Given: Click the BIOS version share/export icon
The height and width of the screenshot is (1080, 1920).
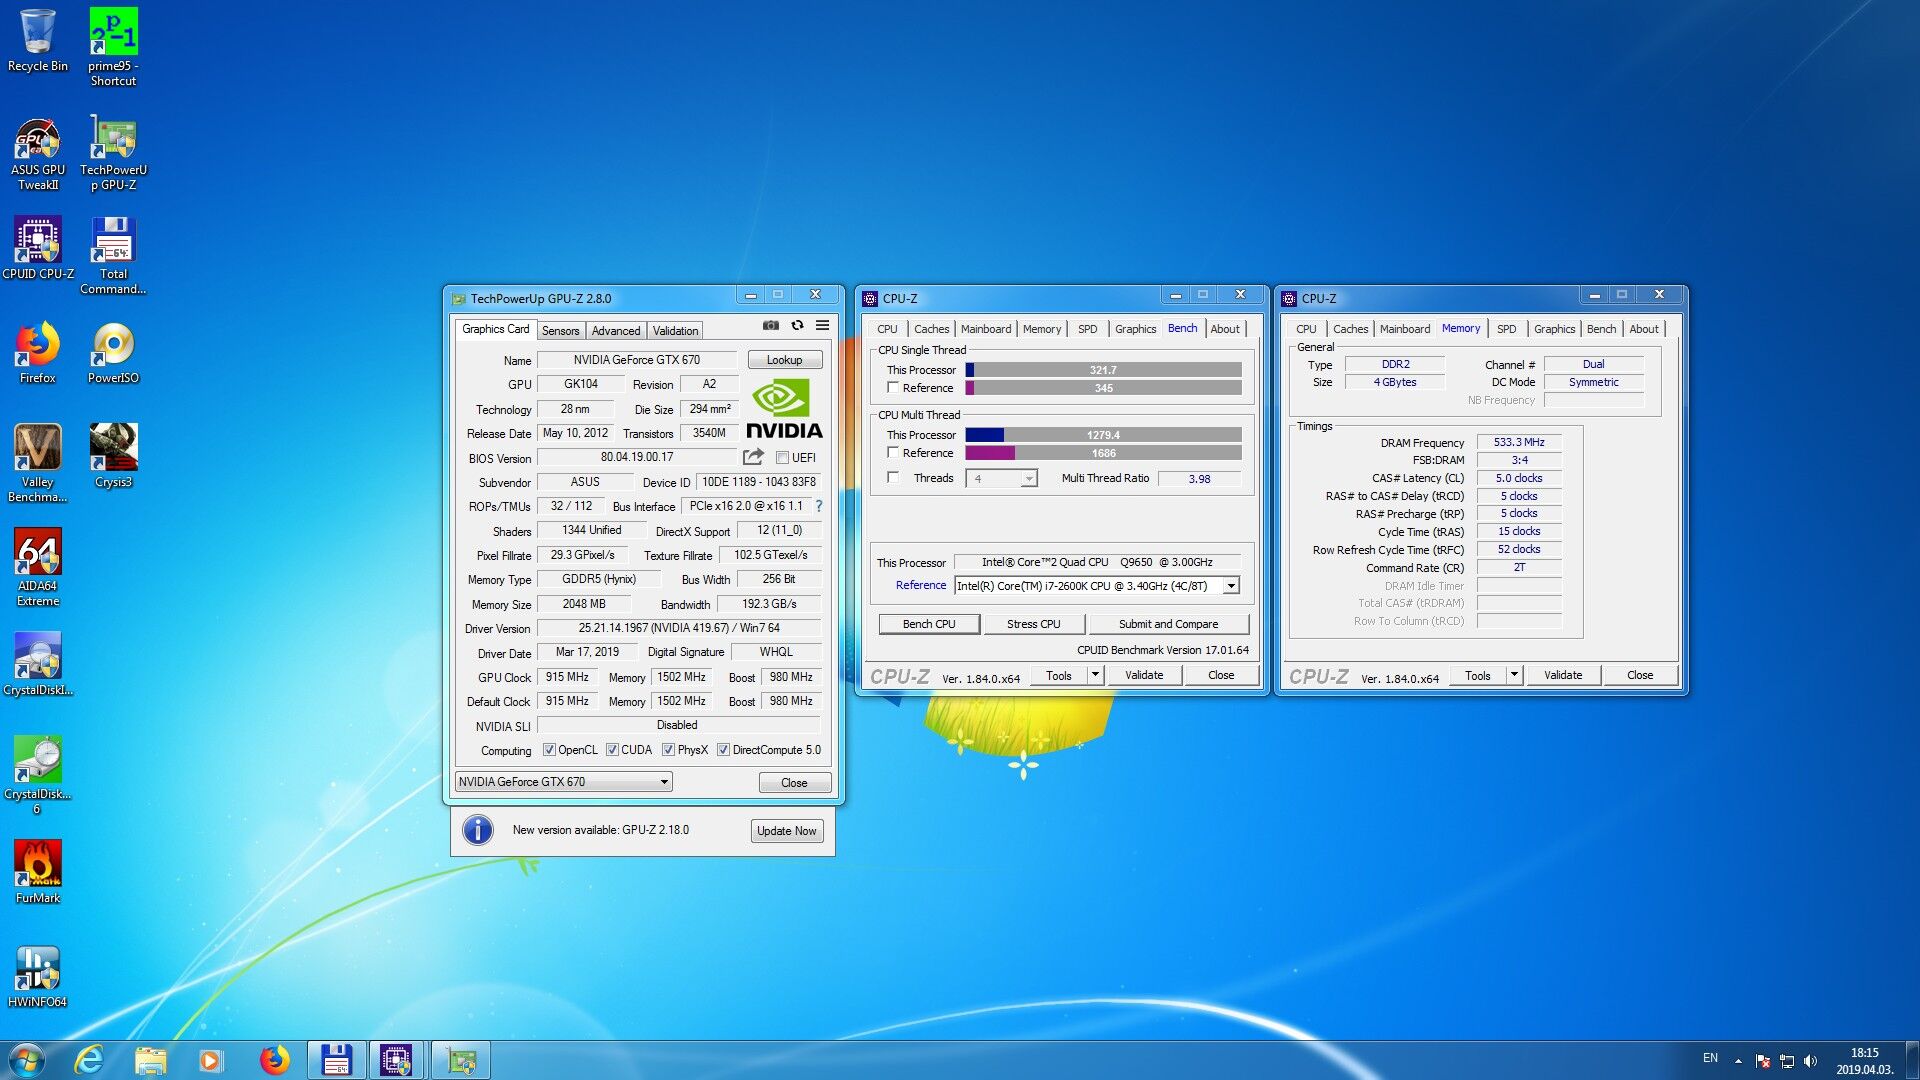Looking at the screenshot, I should pos(753,457).
